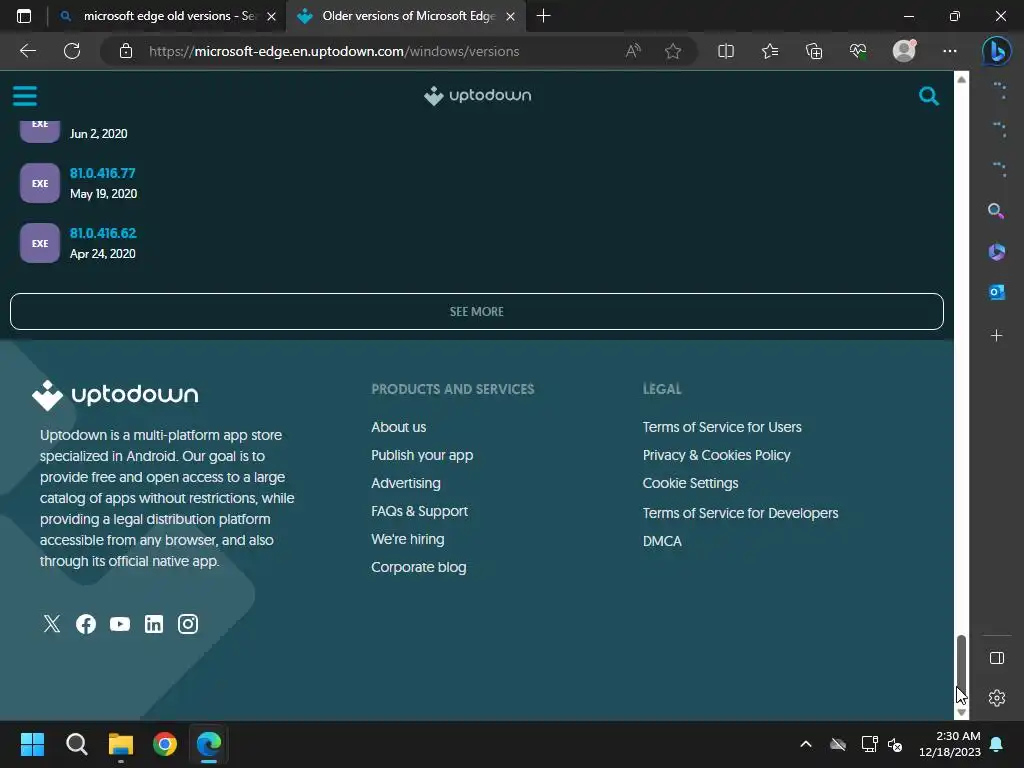
Task: Open the FAQs & Support link
Action: [x=419, y=511]
